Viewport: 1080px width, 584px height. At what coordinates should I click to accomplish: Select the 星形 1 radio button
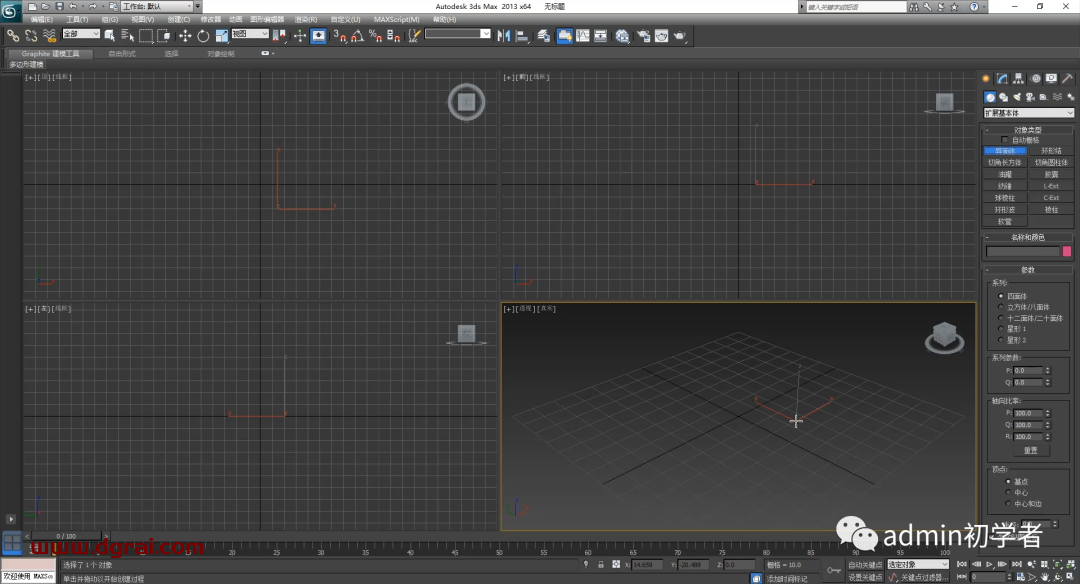pos(1001,329)
